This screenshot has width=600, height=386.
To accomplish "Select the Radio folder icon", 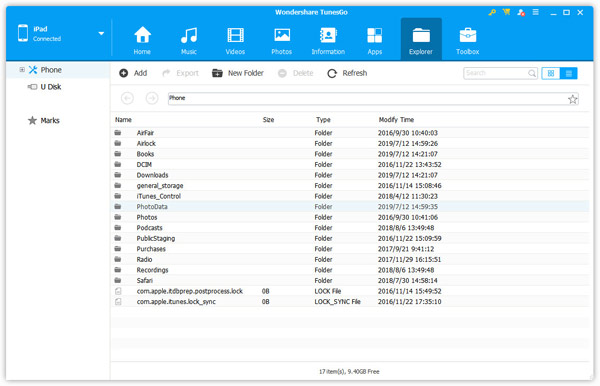I will [118, 259].
